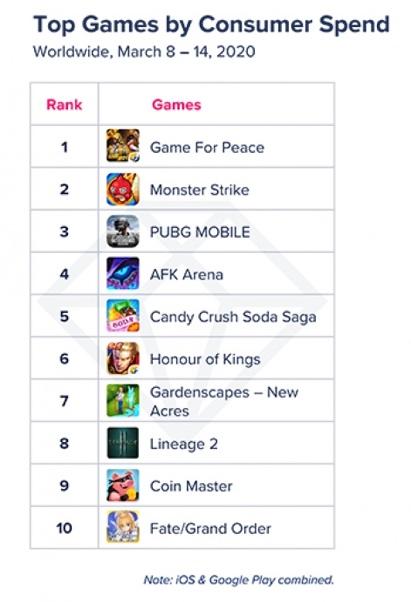Image resolution: width=411 pixels, height=602 pixels.
Task: Click the Honour of Kings app icon
Action: (123, 358)
